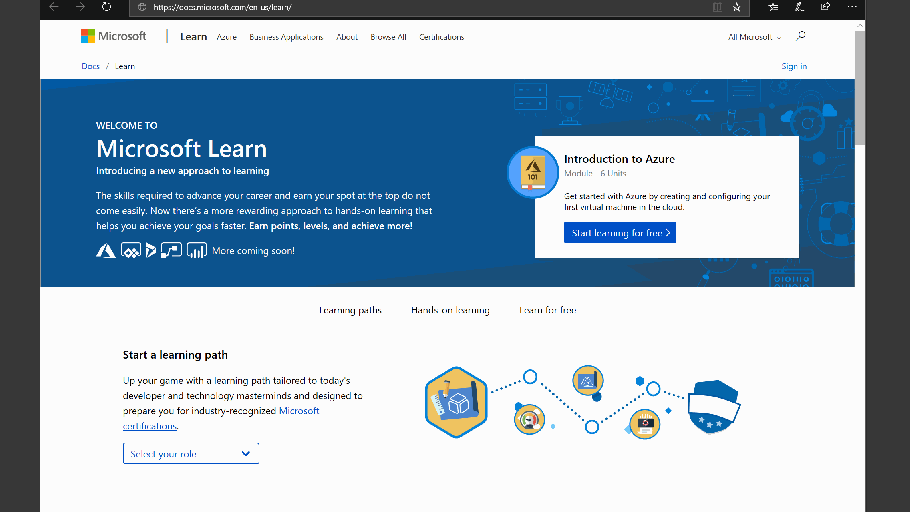This screenshot has height=512, width=910.
Task: Open Business Applications nav item
Action: coord(286,37)
